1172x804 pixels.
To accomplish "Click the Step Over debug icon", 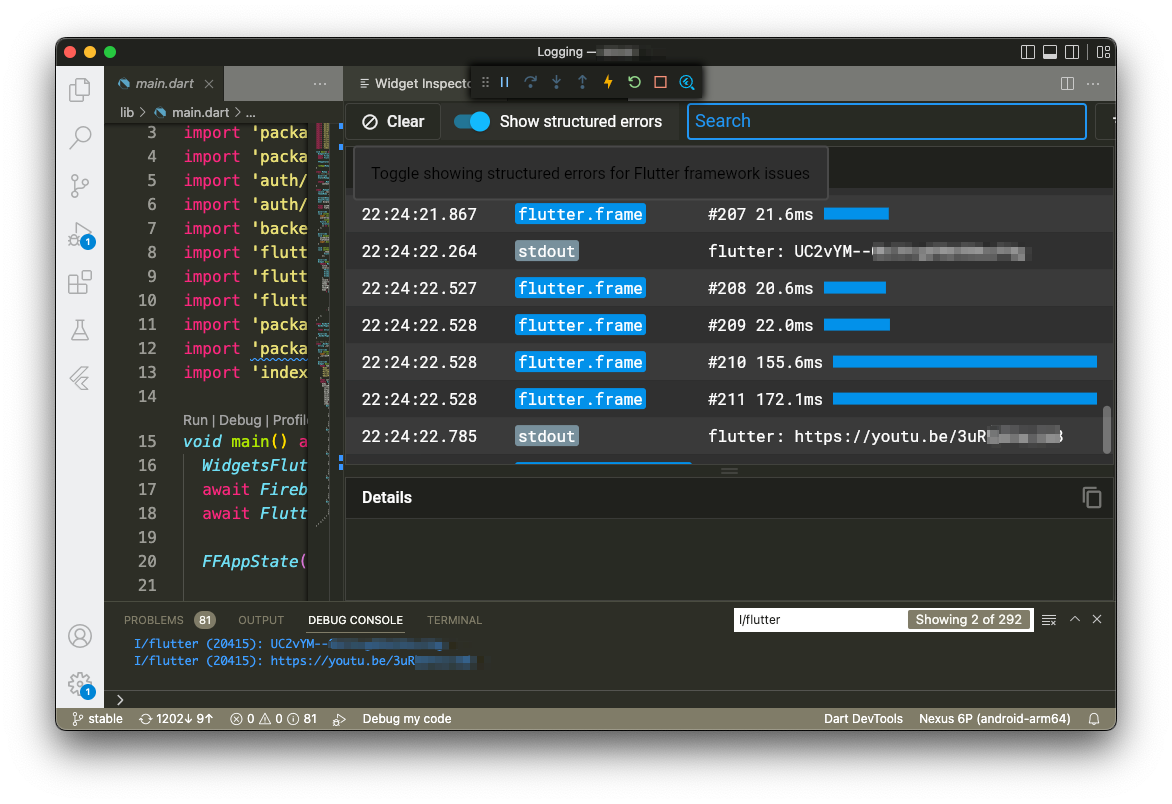I will click(x=530, y=83).
